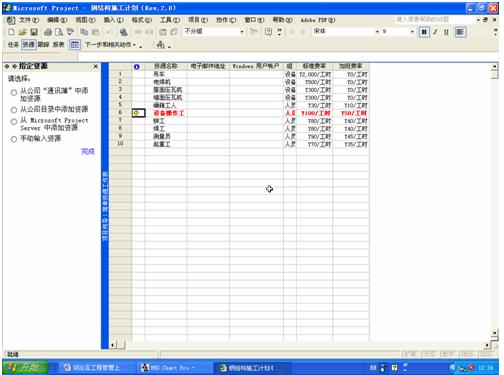Select 从公司目录中添加资源 radio option
This screenshot has height=375, width=504.
pos(14,110)
